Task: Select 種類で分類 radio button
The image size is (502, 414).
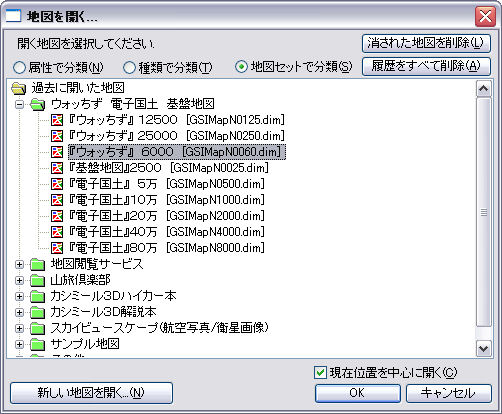Action: [129, 68]
